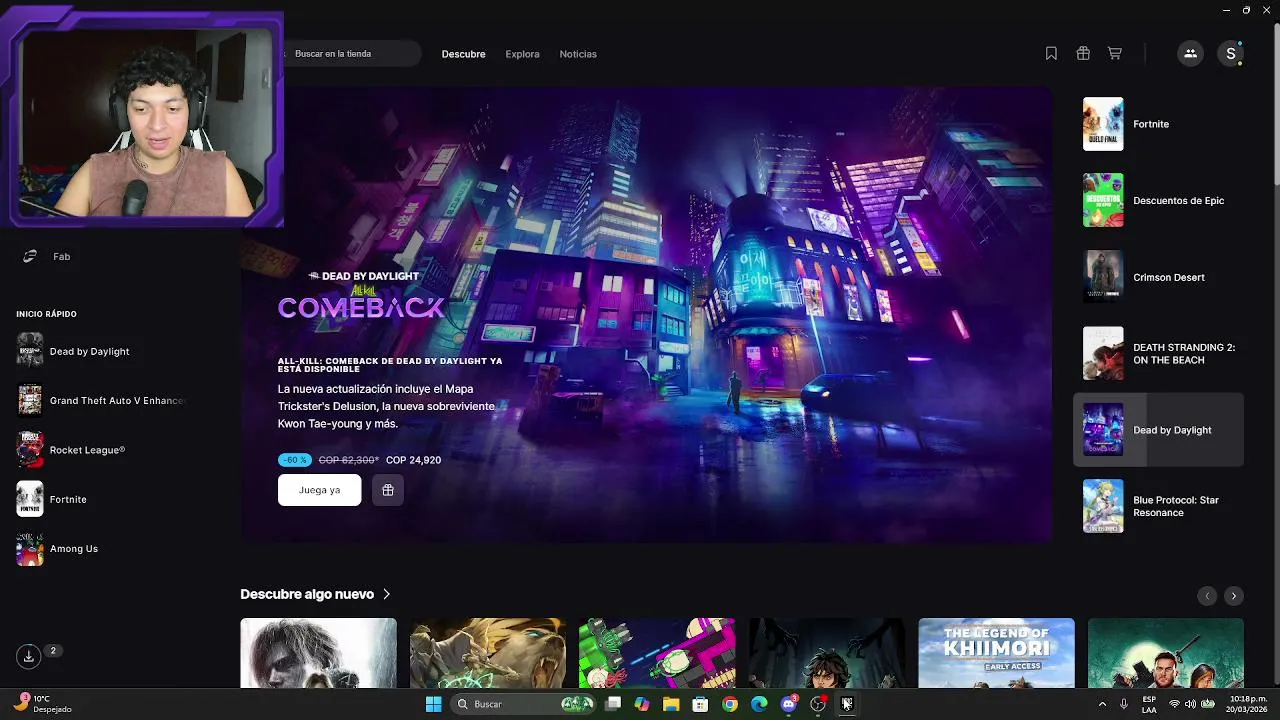Open Windows Start menu
Screen dimensions: 1280x720
point(433,704)
